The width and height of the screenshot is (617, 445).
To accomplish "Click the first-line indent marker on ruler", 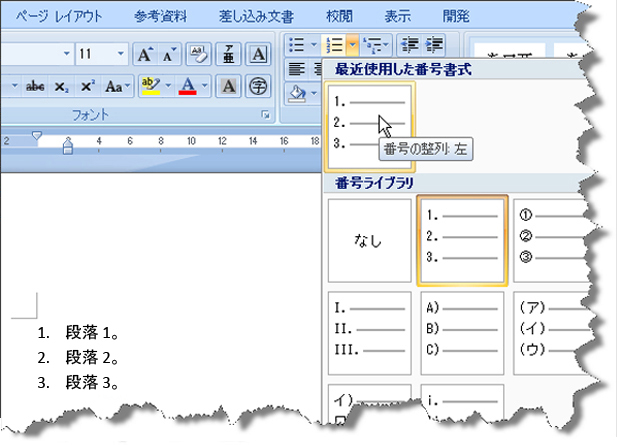I will (37, 136).
